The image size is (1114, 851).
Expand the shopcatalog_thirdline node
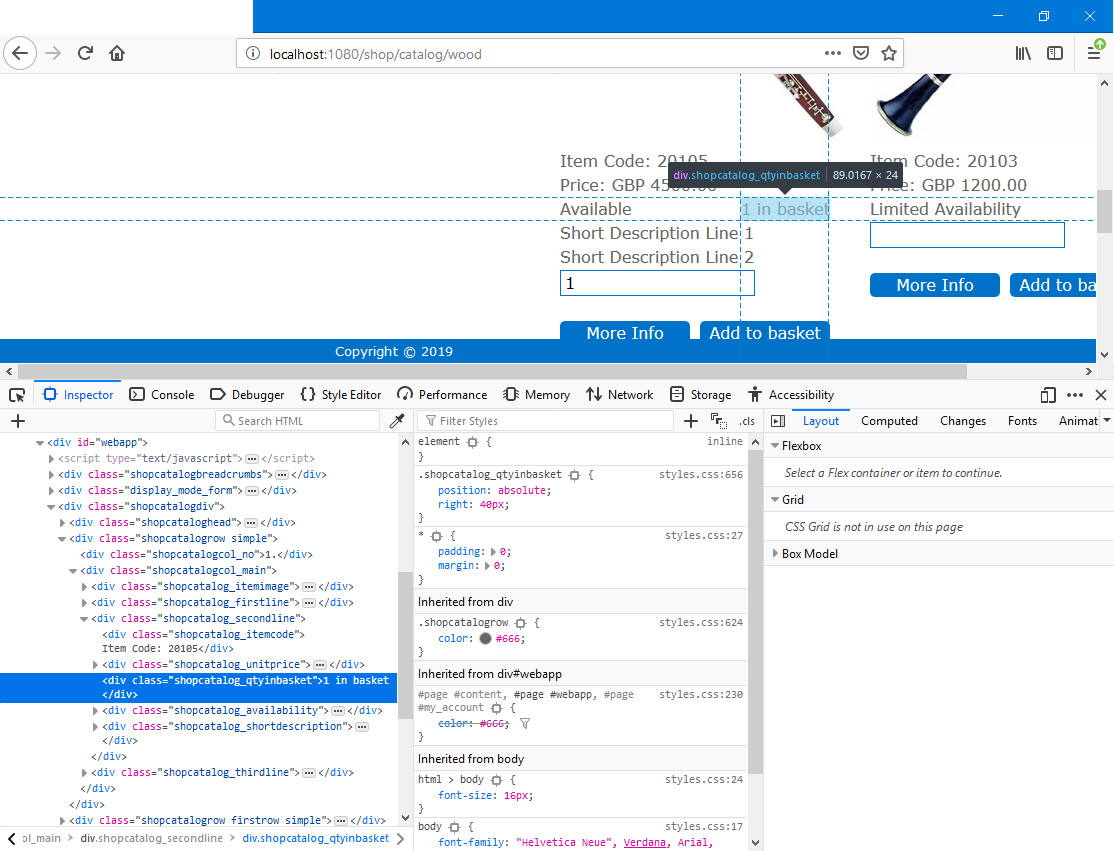tap(84, 773)
